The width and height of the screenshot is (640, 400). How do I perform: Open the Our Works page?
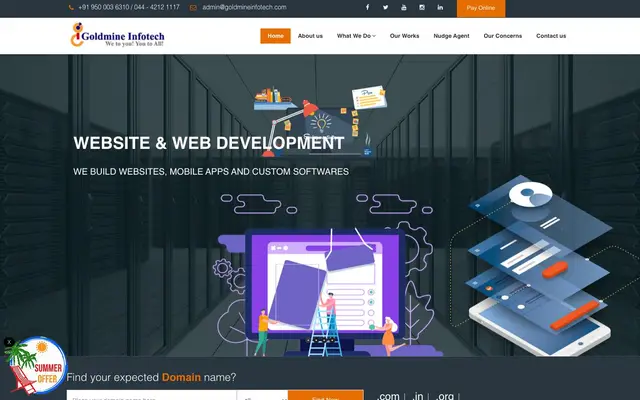(404, 36)
